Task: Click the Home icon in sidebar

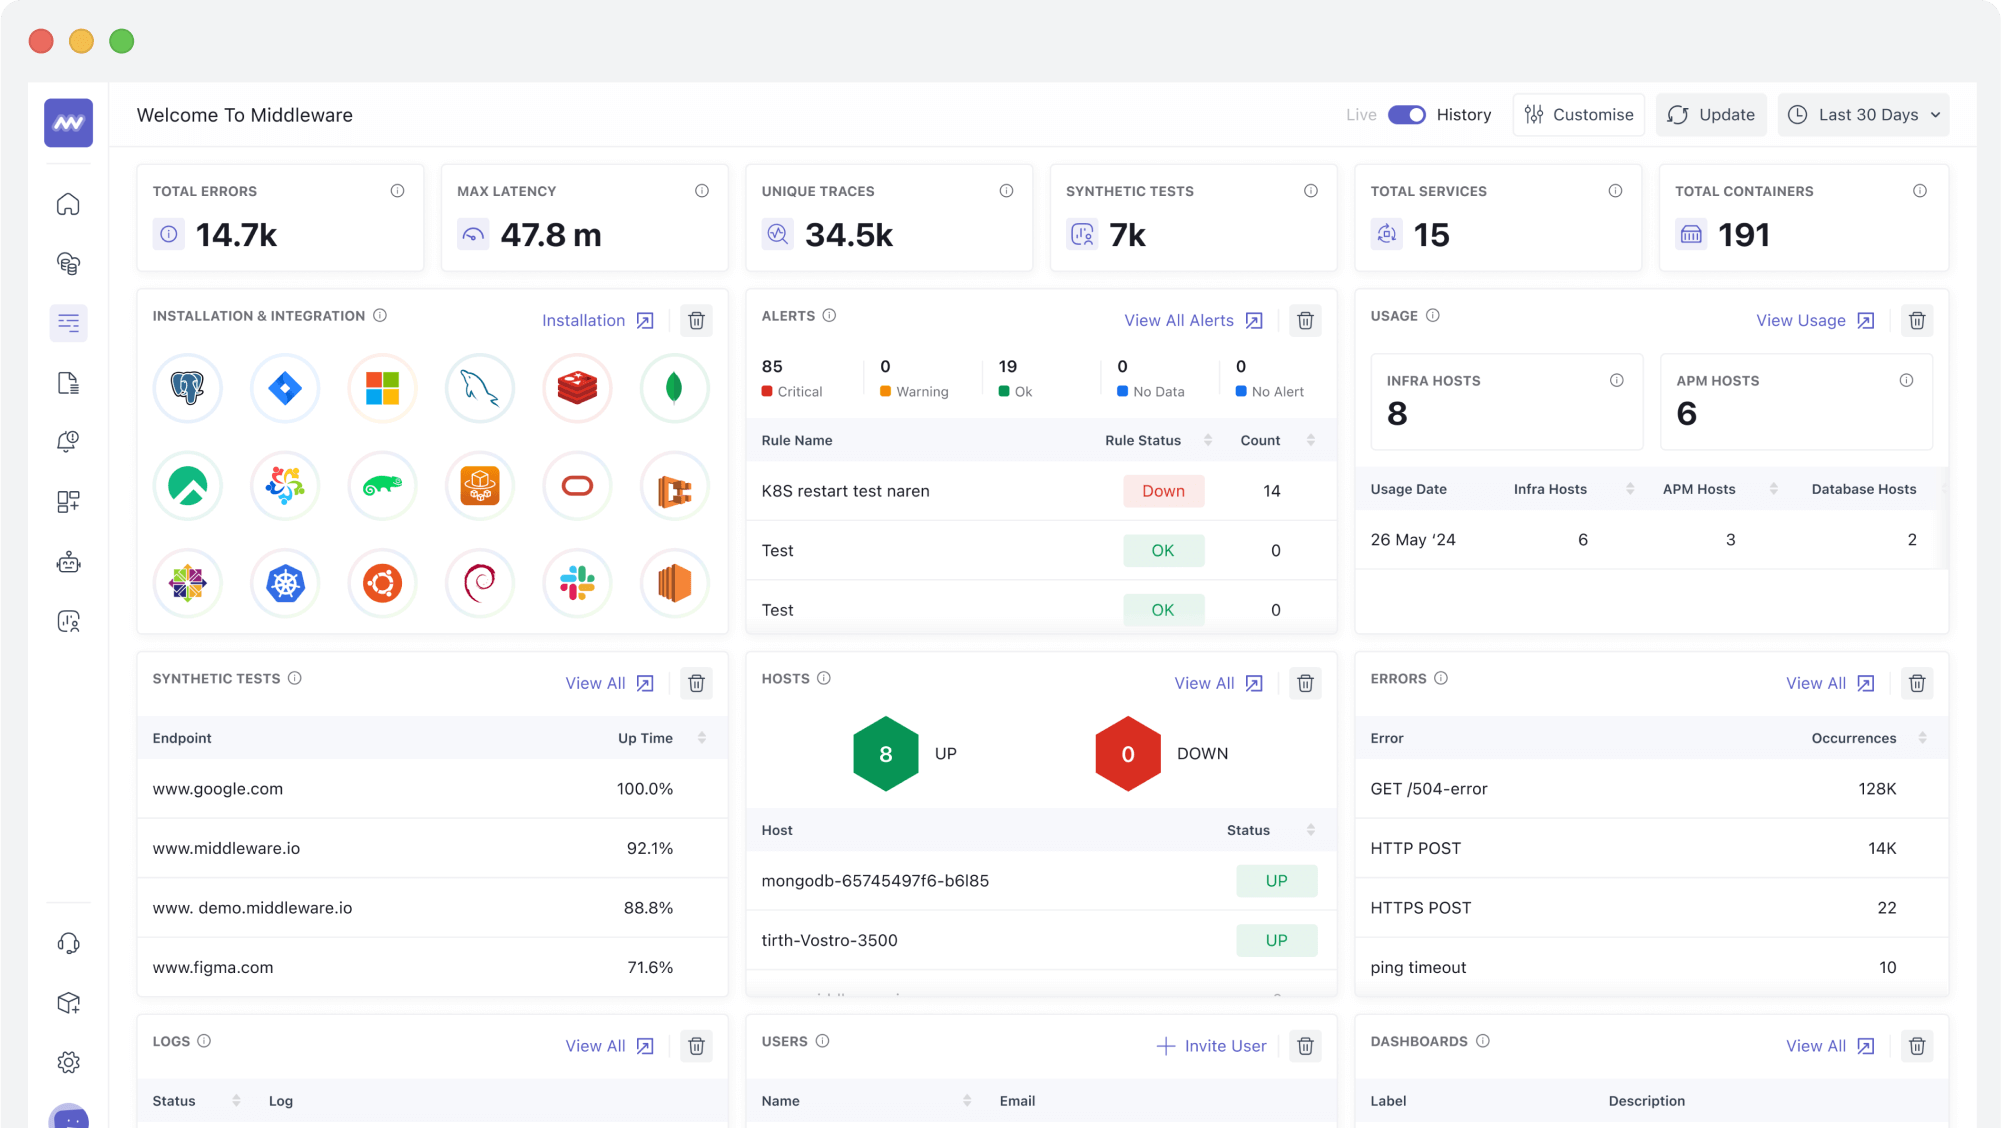Action: 68,204
